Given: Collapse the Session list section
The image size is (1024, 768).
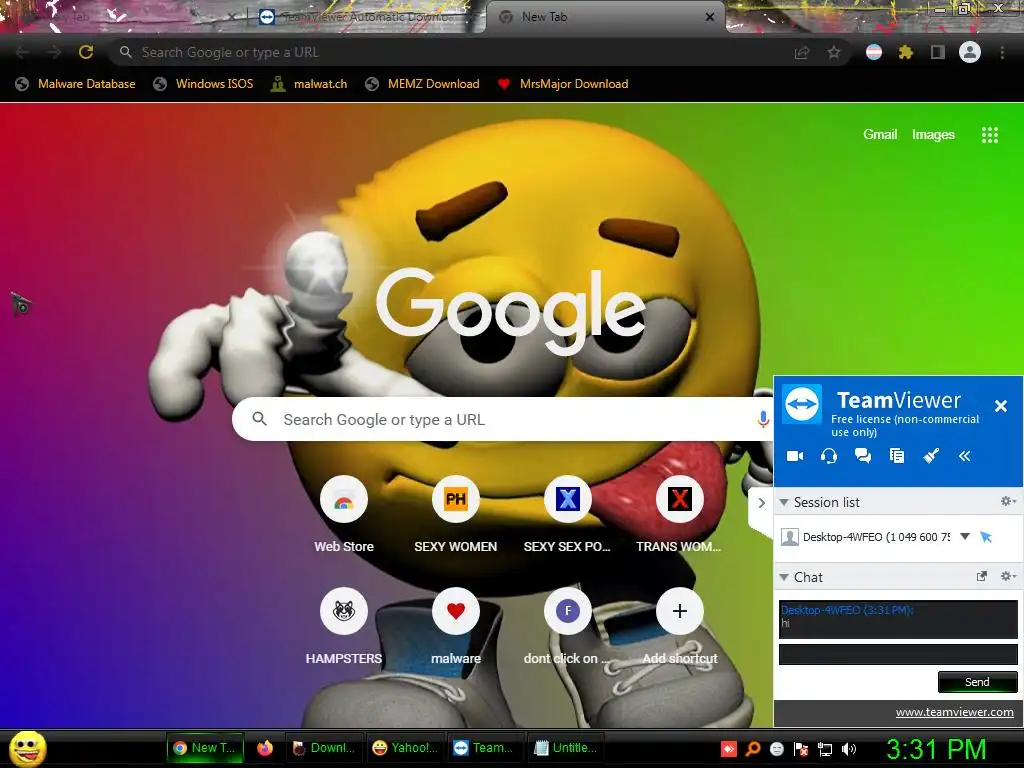Looking at the screenshot, I should (784, 502).
